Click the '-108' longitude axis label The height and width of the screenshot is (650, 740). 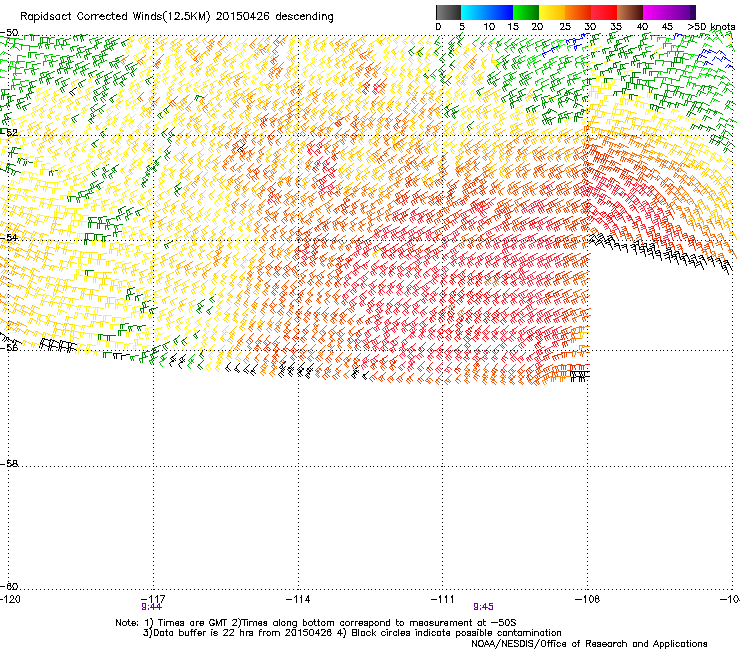point(588,599)
